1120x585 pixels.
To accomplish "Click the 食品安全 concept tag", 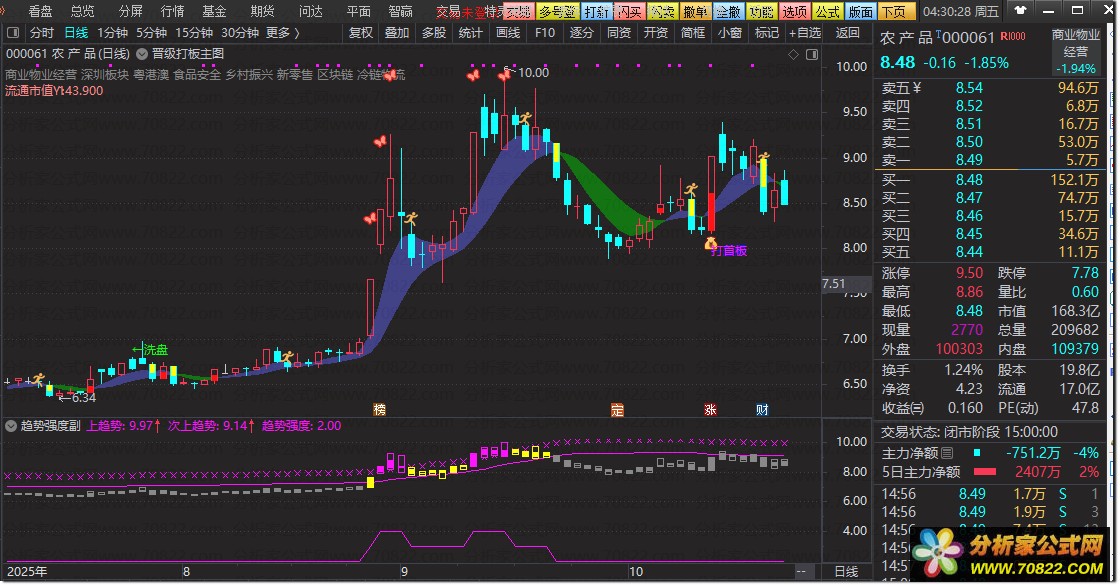I will pyautogui.click(x=197, y=74).
